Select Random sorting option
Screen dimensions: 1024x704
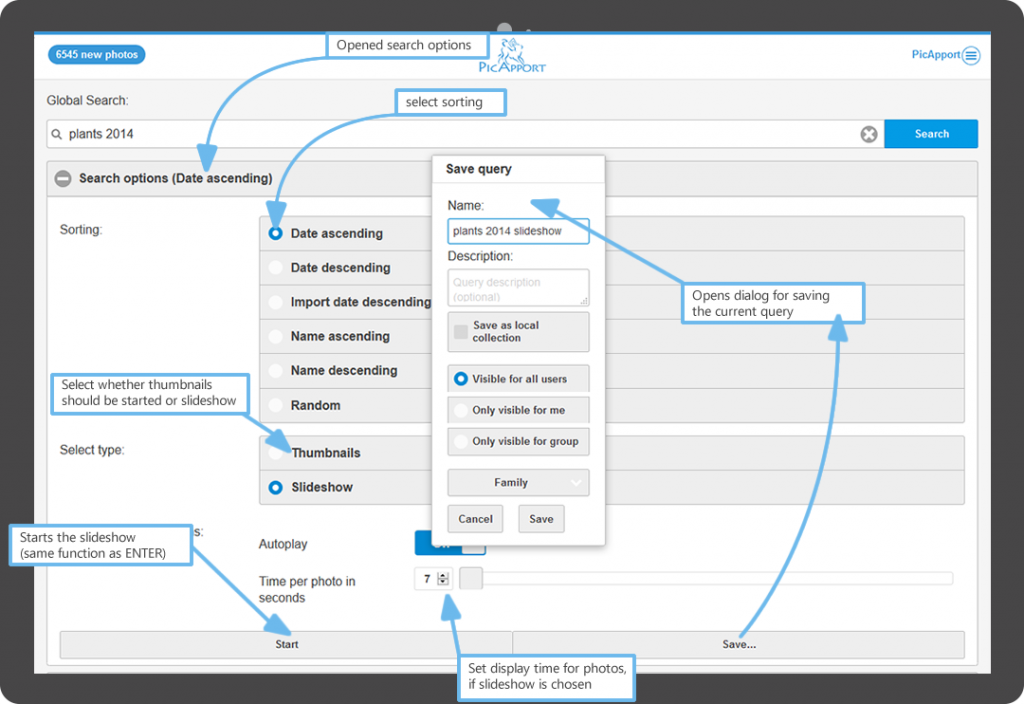point(276,405)
